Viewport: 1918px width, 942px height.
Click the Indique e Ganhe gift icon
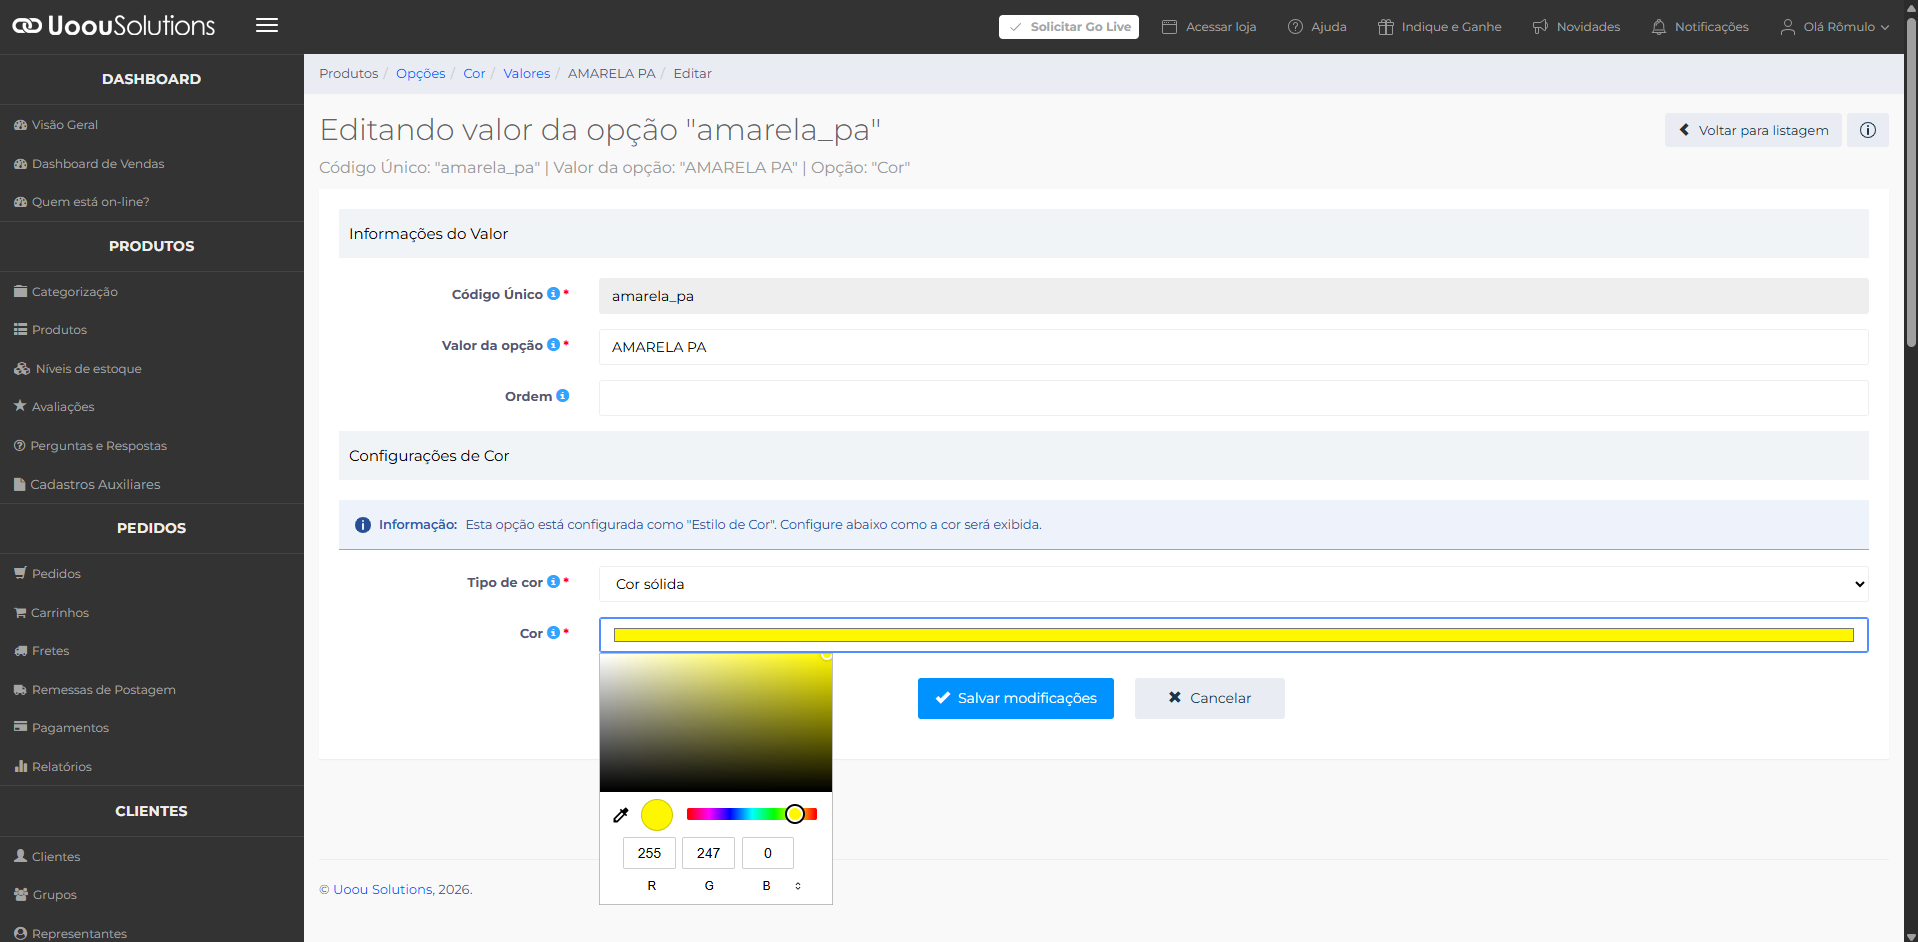(1385, 27)
